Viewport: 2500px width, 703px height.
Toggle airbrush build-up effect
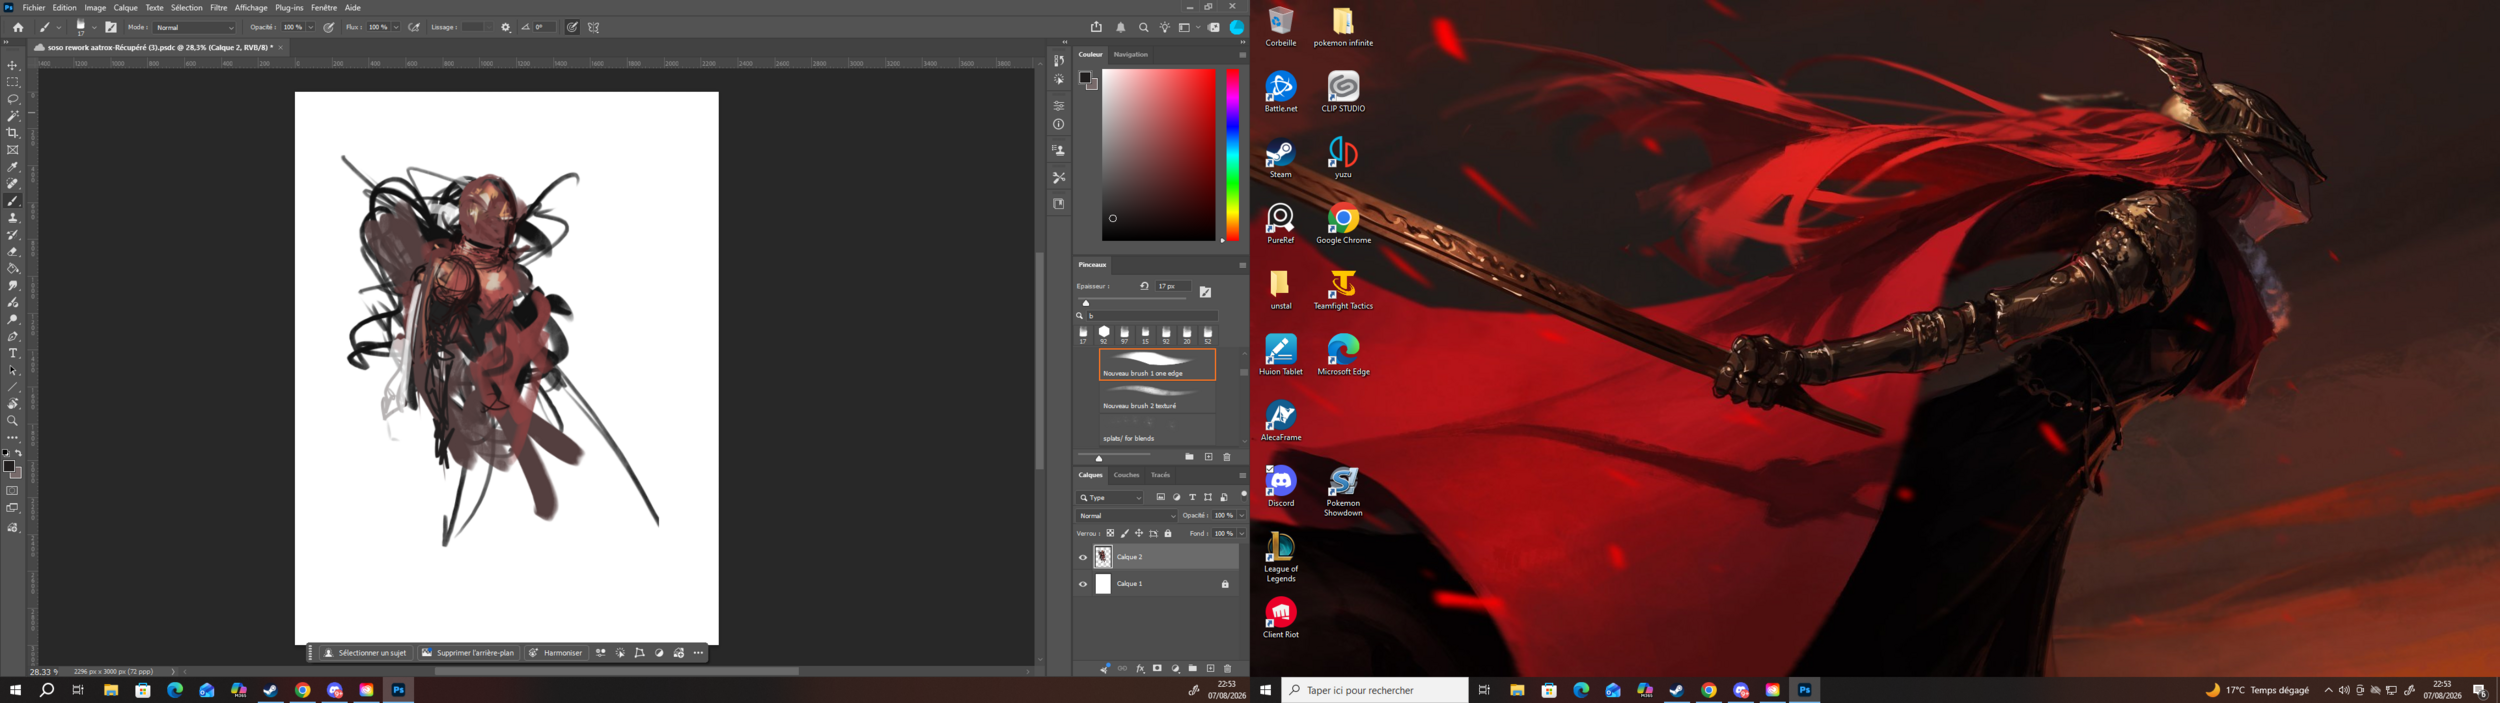414,28
